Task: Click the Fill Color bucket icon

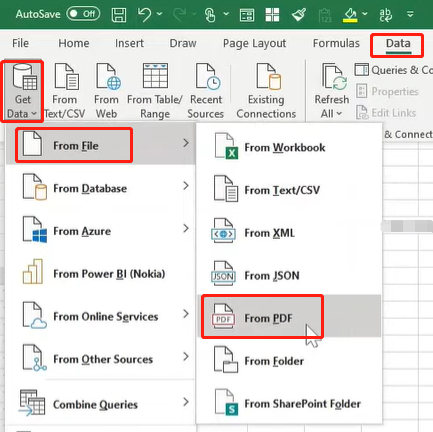Action: tap(350, 15)
